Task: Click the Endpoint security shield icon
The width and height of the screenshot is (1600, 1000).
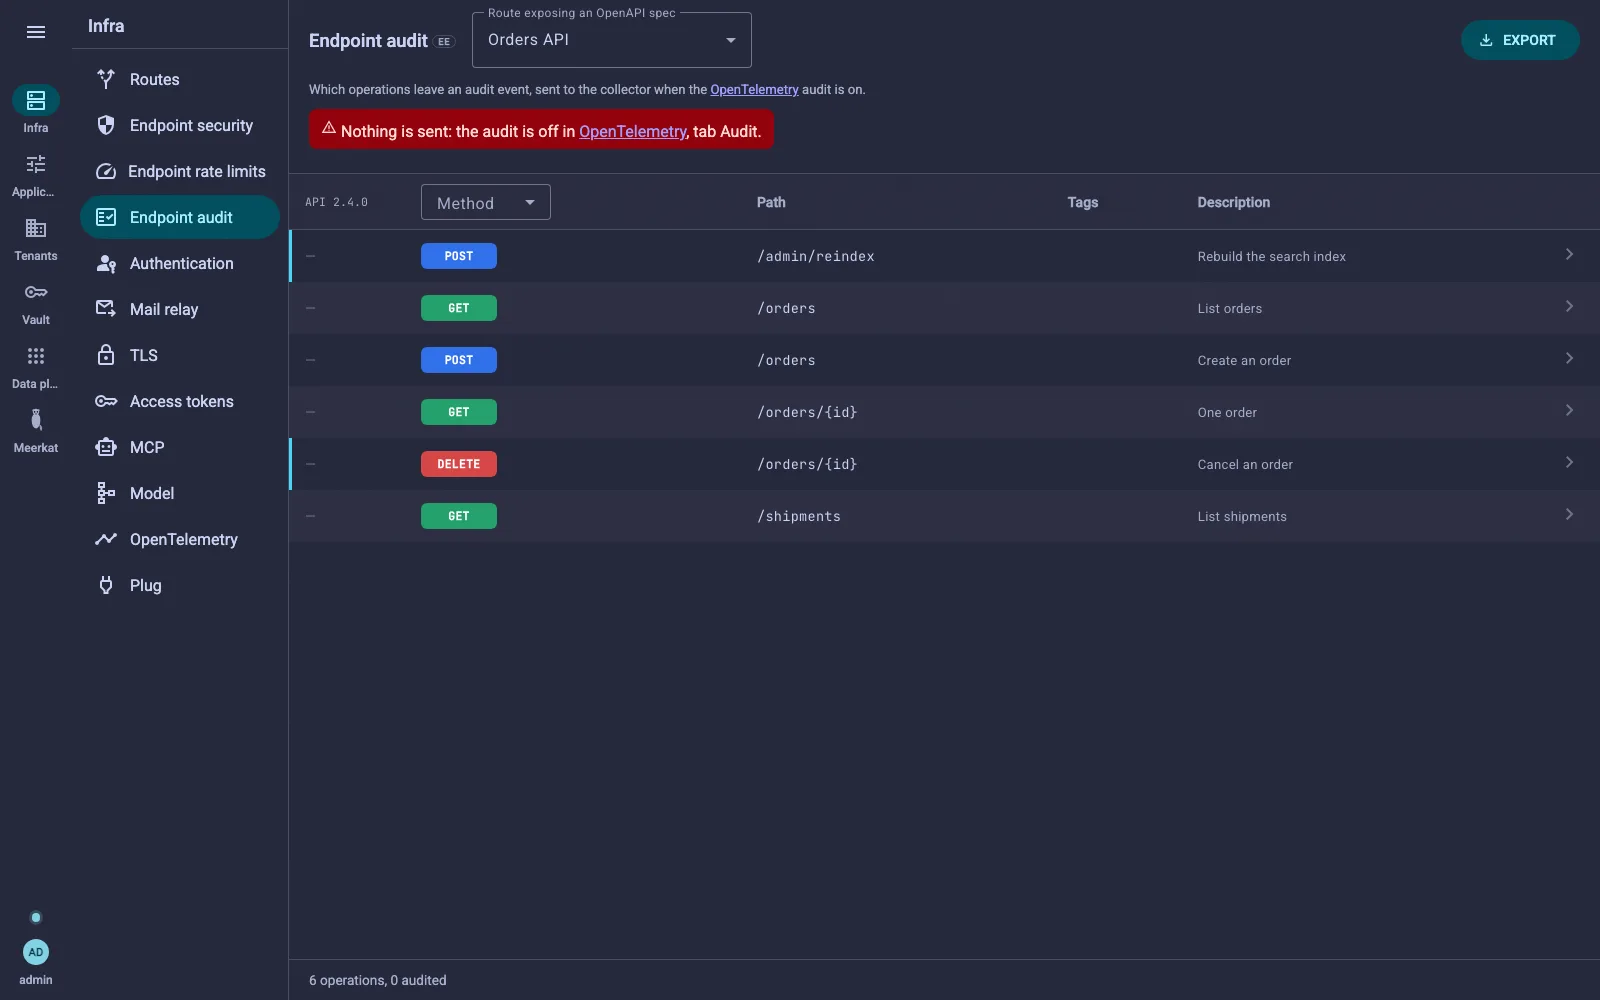Action: (x=106, y=125)
